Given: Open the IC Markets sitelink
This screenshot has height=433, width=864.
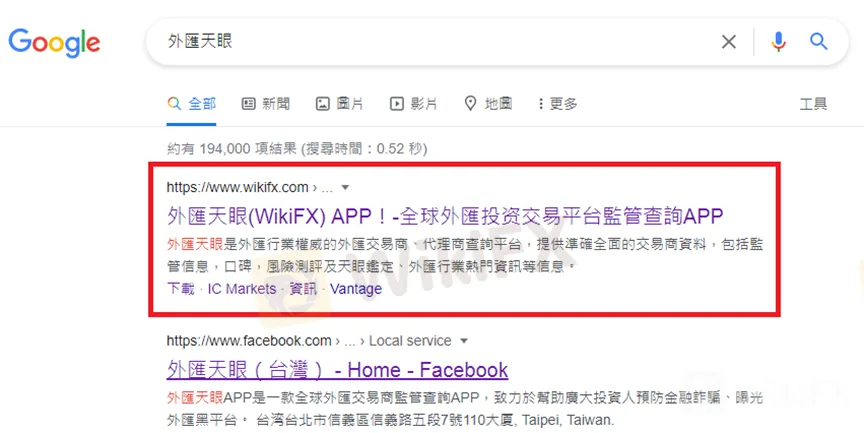Looking at the screenshot, I should (x=242, y=289).
